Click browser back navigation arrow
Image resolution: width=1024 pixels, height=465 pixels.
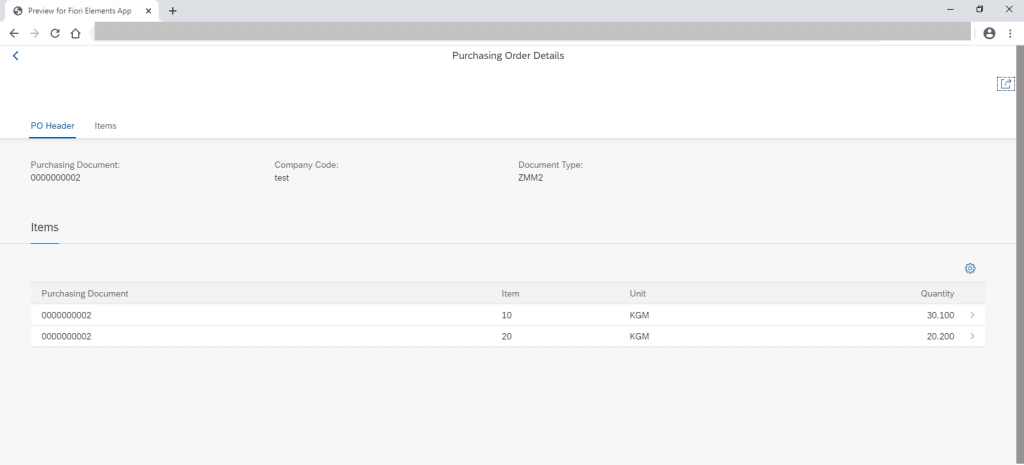coord(14,33)
